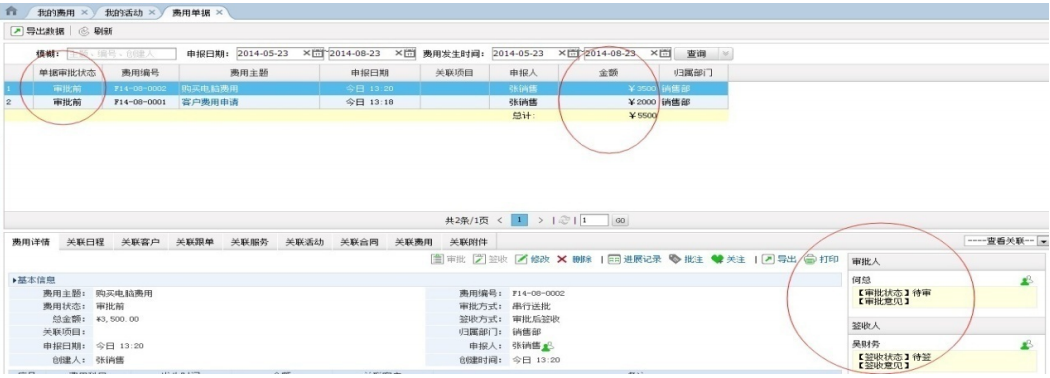Click the user icon beside approver 何总

(1027, 281)
